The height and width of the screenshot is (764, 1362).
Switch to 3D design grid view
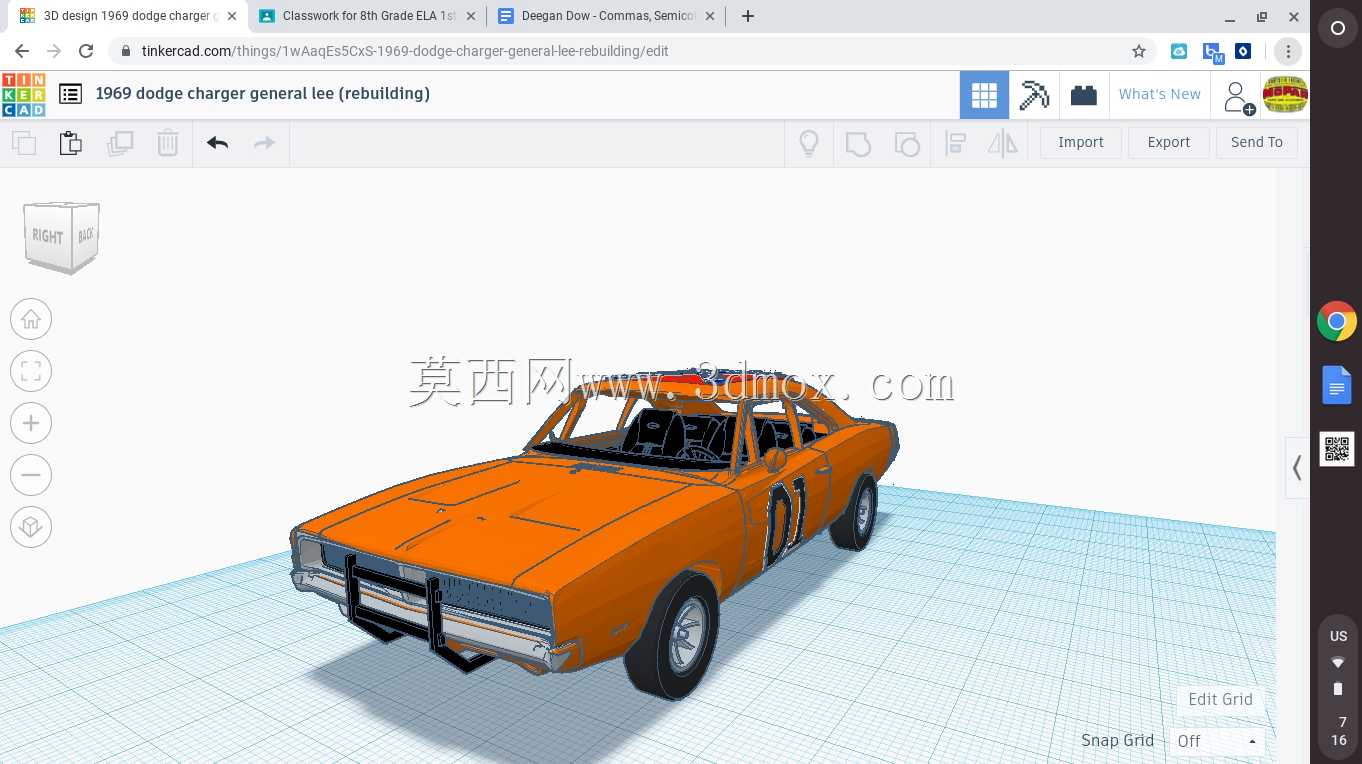984,95
